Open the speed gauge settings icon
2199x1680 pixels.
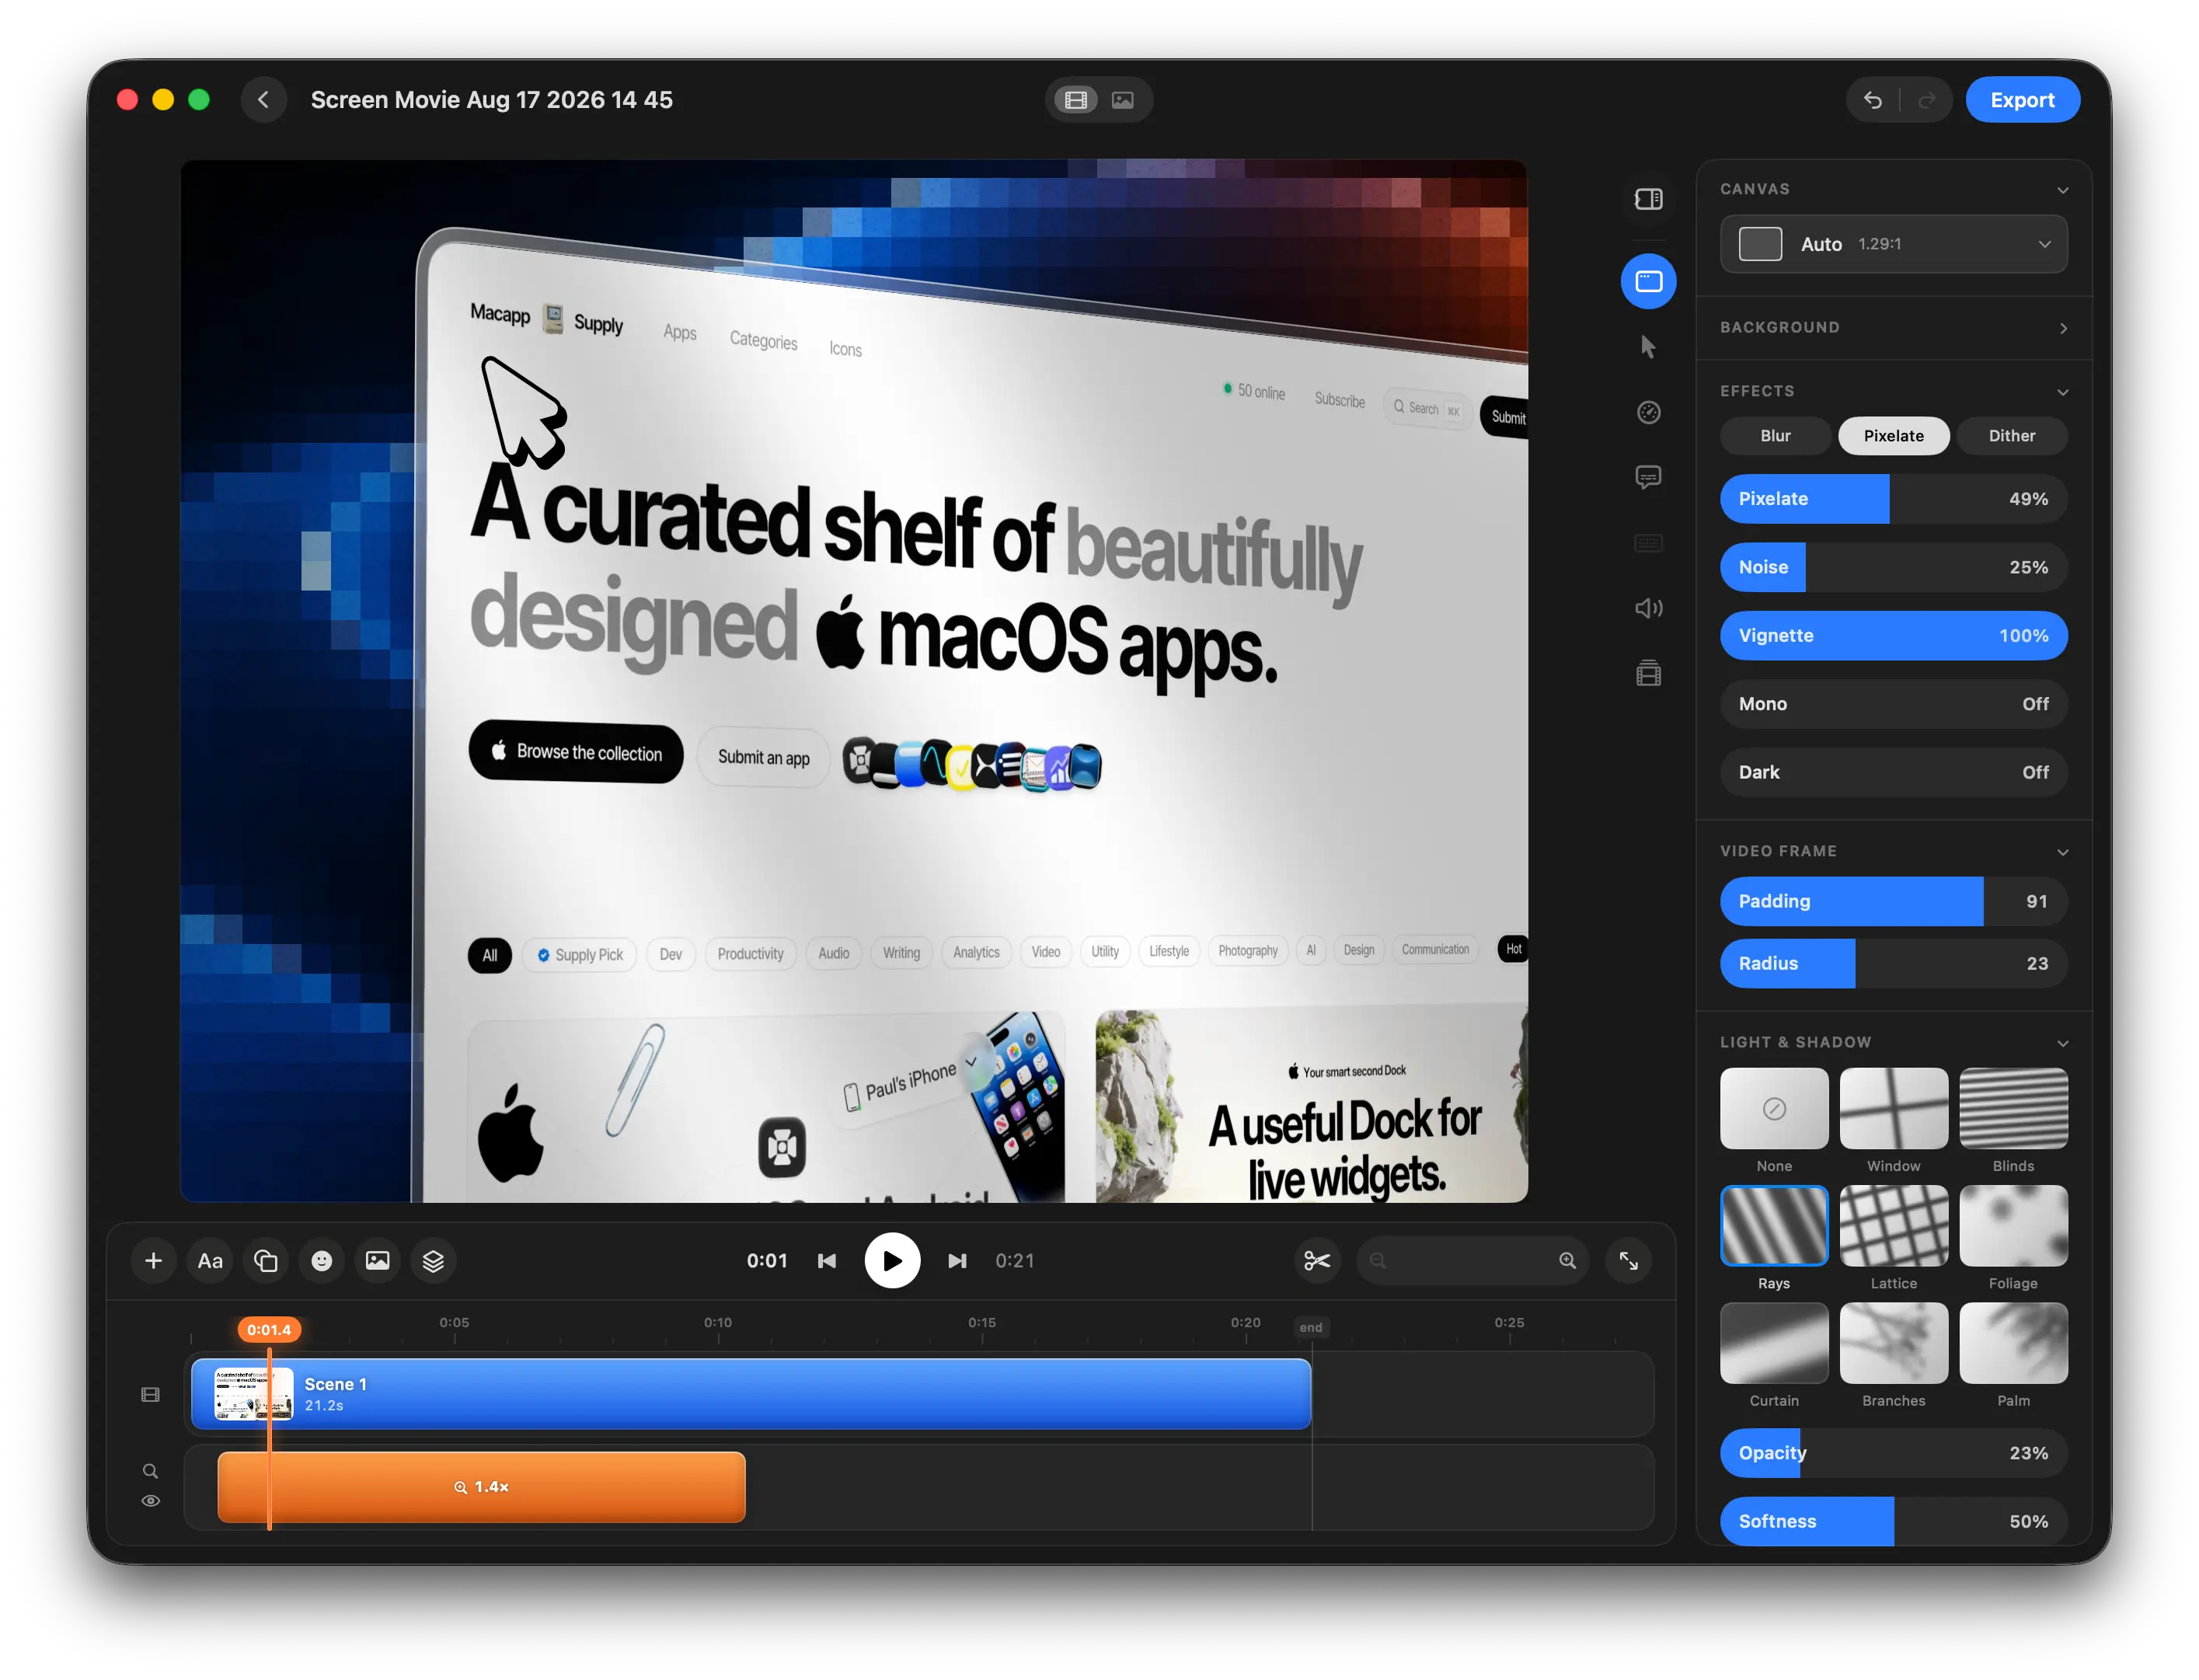click(1649, 412)
